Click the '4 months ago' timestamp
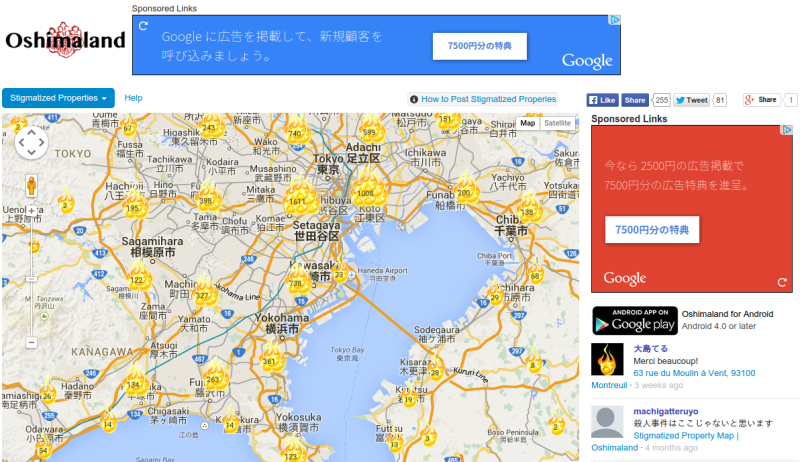Viewport: 800px width, 462px height. (x=671, y=448)
